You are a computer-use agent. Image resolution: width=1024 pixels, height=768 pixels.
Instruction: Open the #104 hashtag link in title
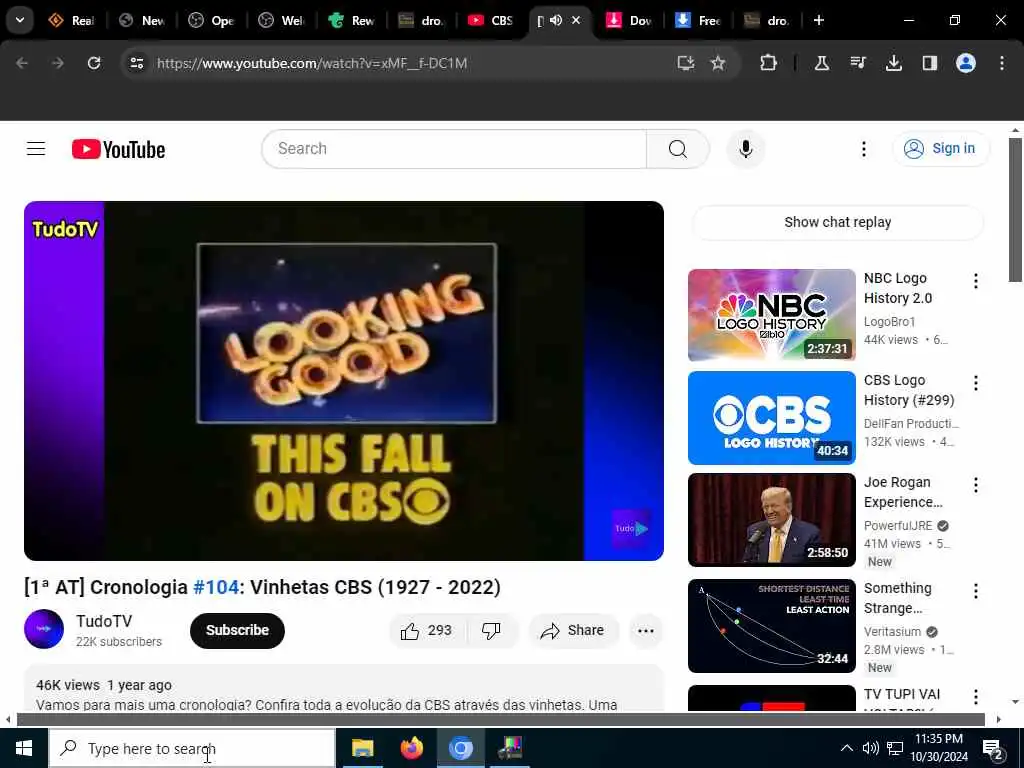click(x=216, y=587)
